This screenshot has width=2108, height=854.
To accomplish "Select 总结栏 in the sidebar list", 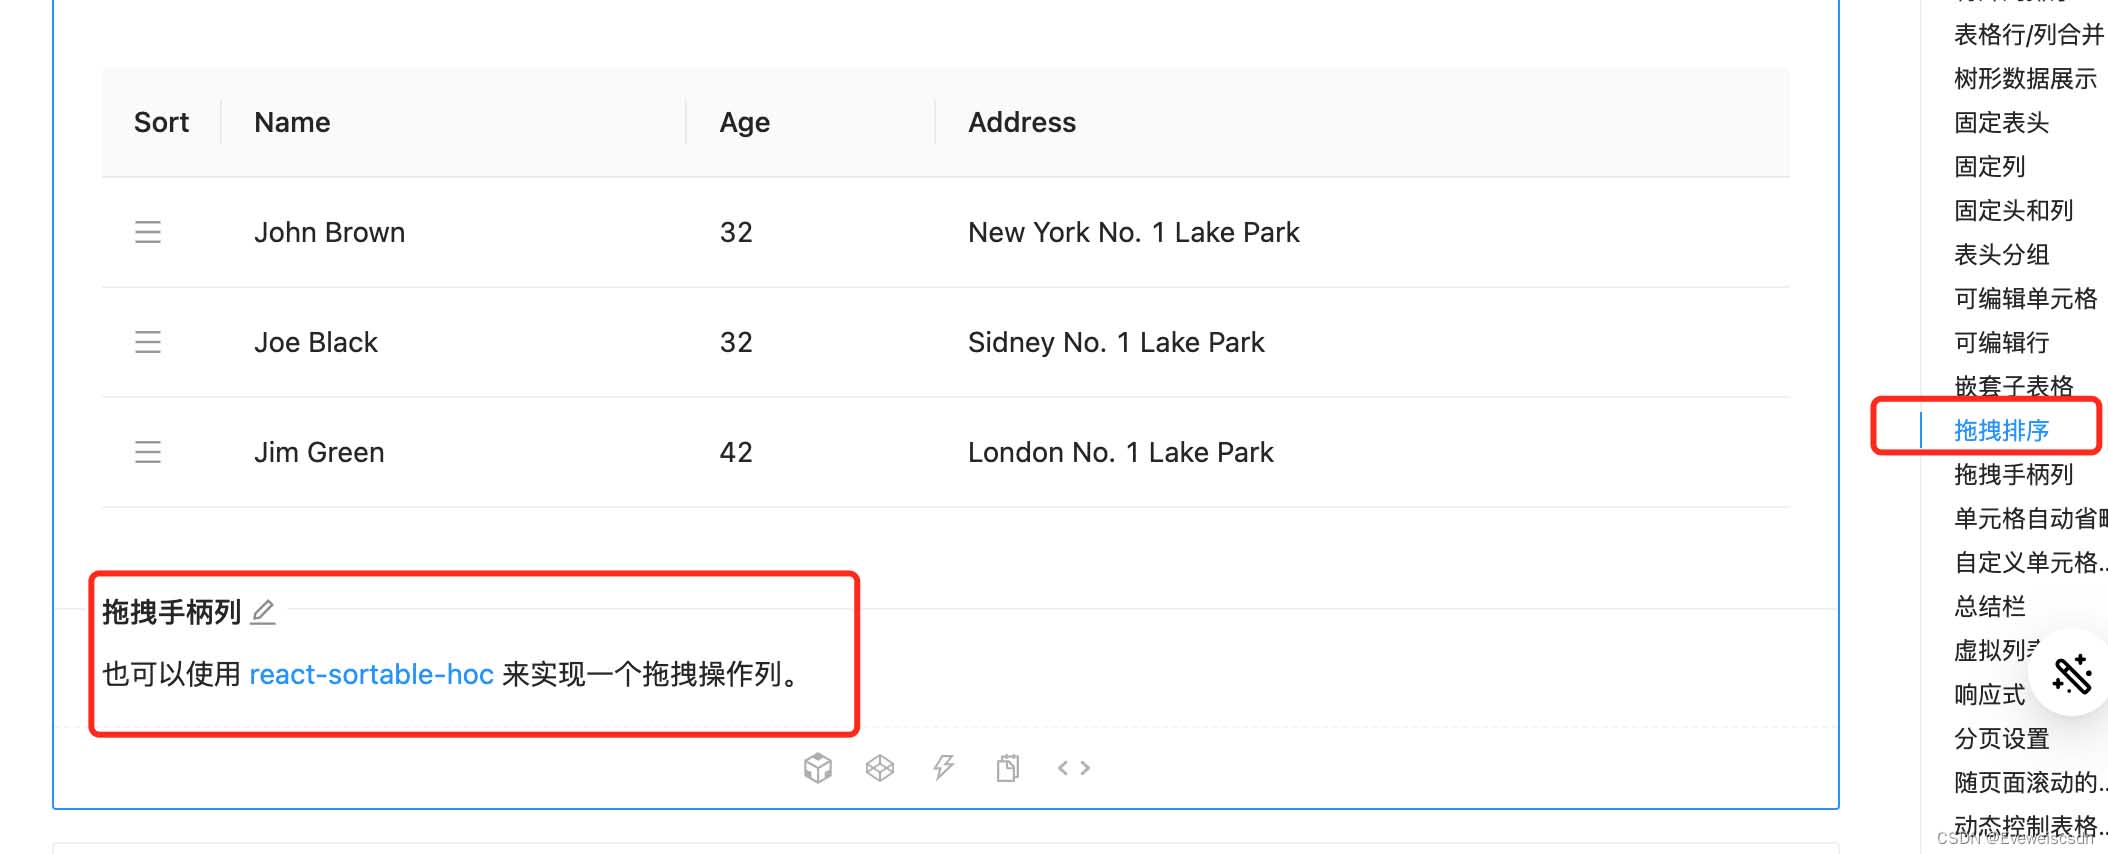I will click(1989, 607).
